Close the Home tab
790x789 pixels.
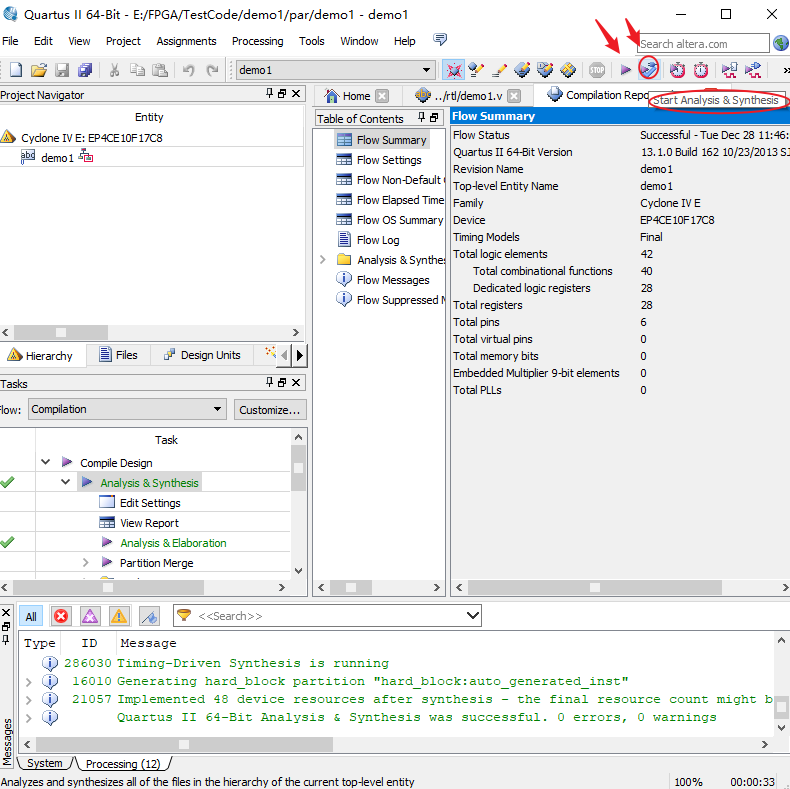click(x=382, y=96)
